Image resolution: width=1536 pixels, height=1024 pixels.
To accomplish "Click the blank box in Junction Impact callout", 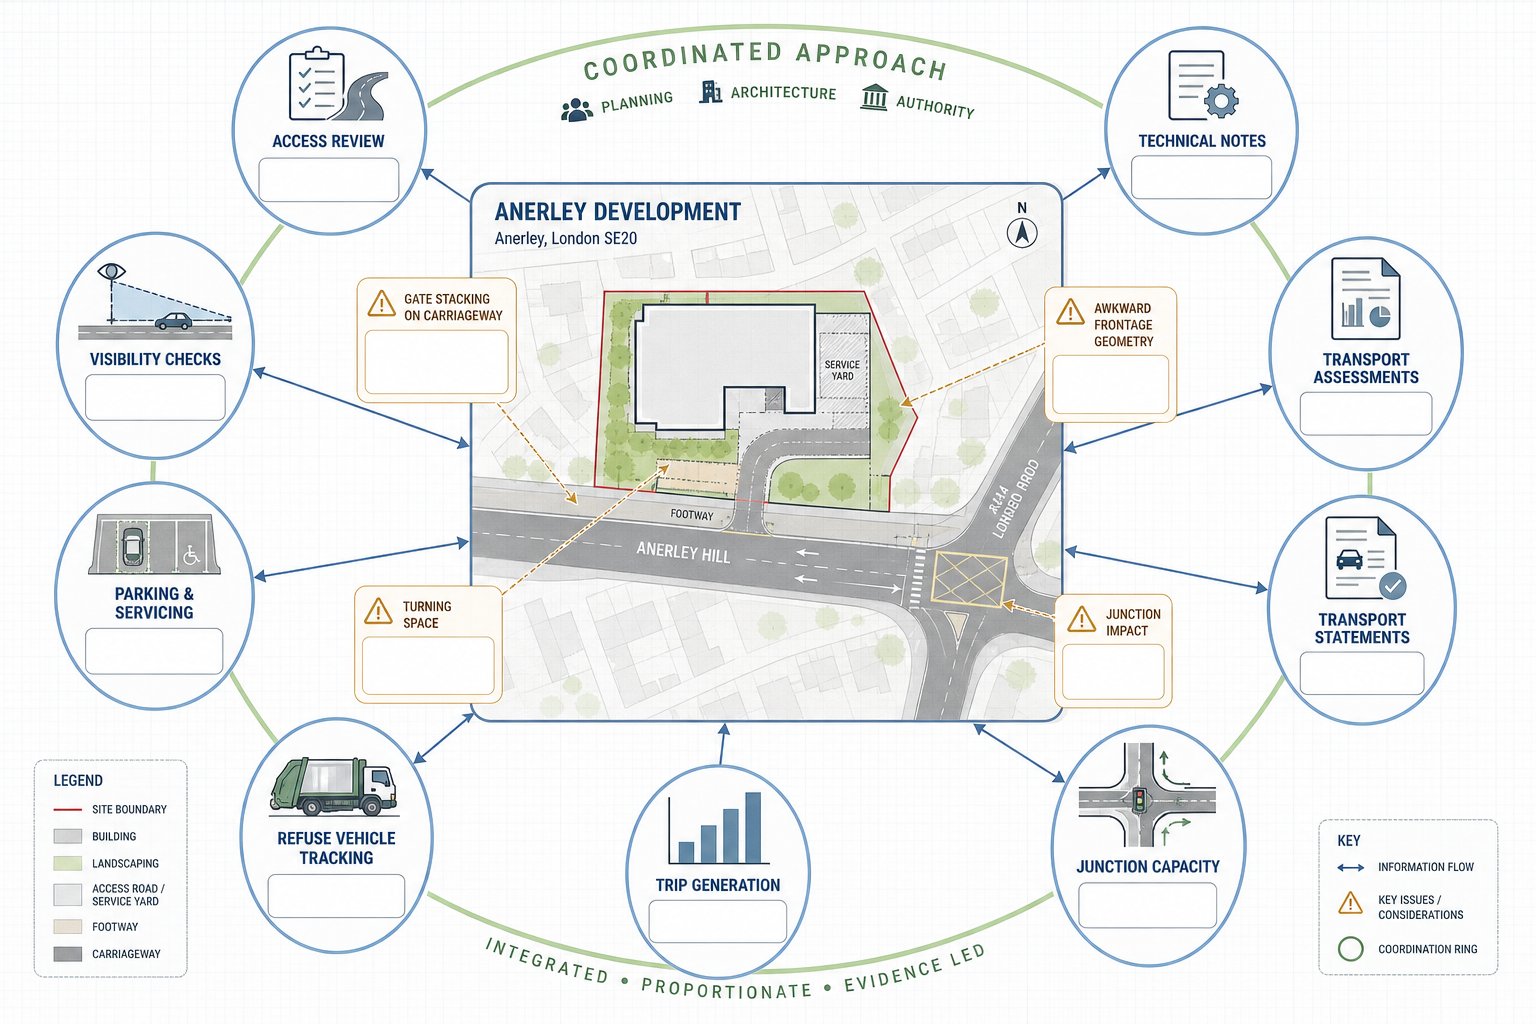I will (1113, 672).
